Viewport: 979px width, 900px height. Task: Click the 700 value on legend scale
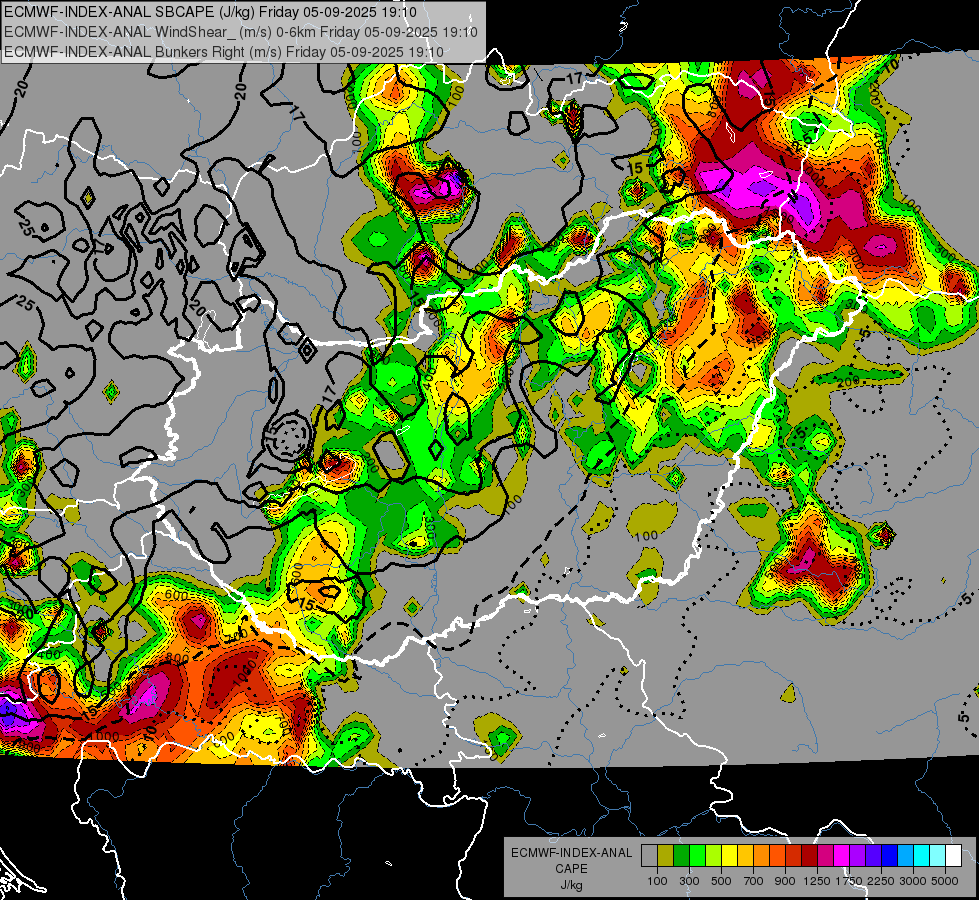[754, 881]
